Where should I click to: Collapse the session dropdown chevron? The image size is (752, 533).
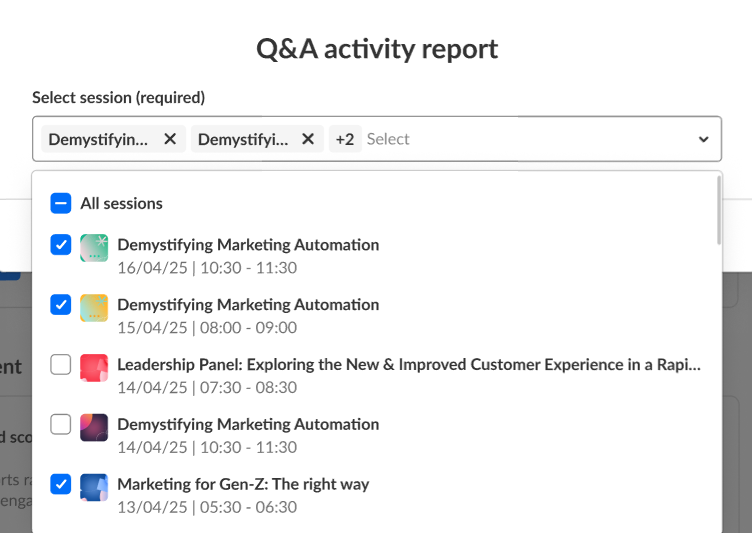703,139
